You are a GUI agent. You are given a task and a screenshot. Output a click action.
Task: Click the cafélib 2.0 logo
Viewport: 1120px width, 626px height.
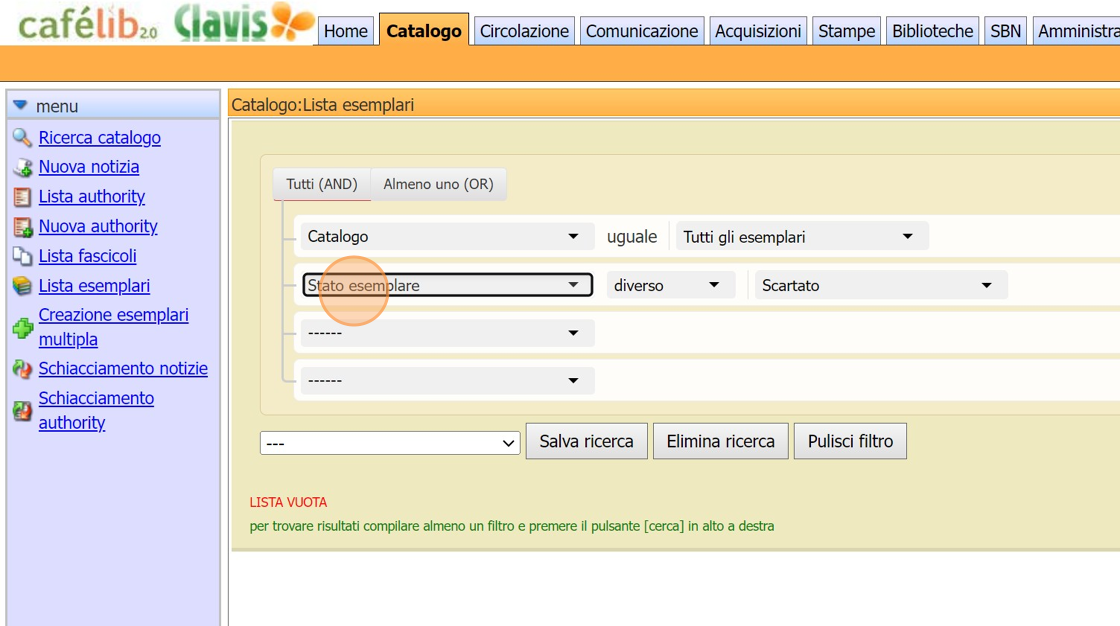[87, 24]
